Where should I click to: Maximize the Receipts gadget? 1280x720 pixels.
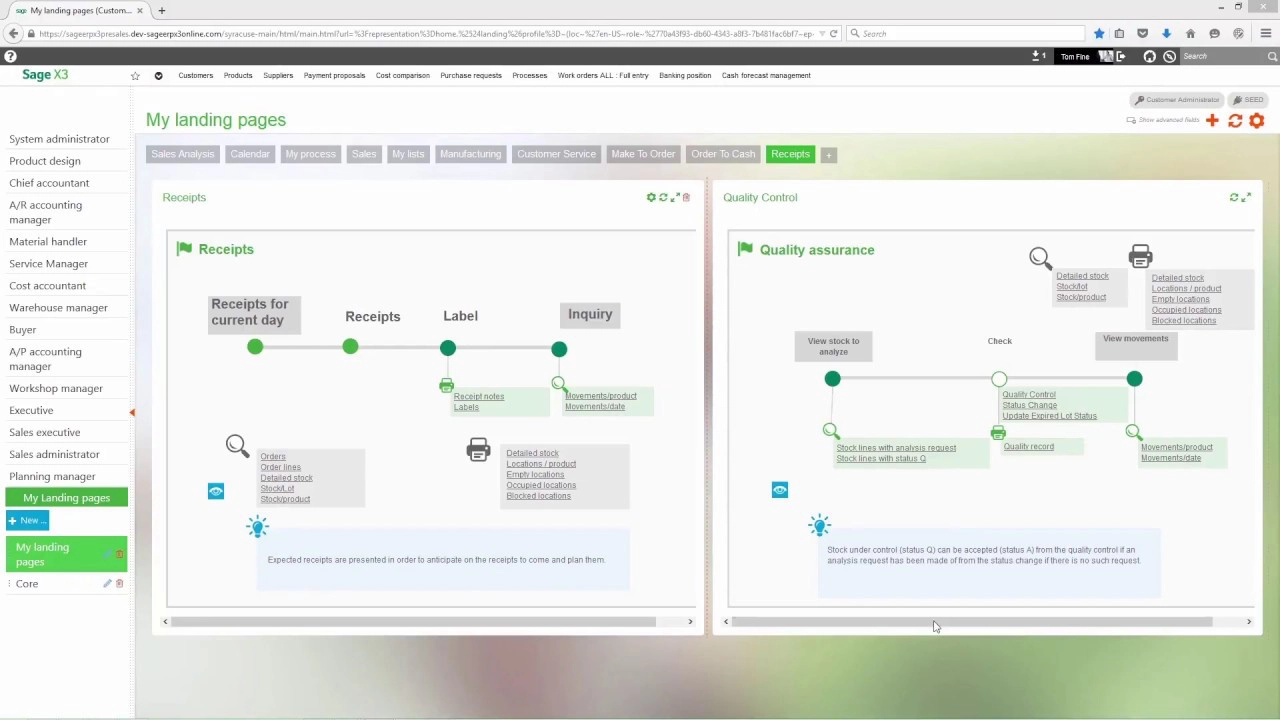(675, 198)
